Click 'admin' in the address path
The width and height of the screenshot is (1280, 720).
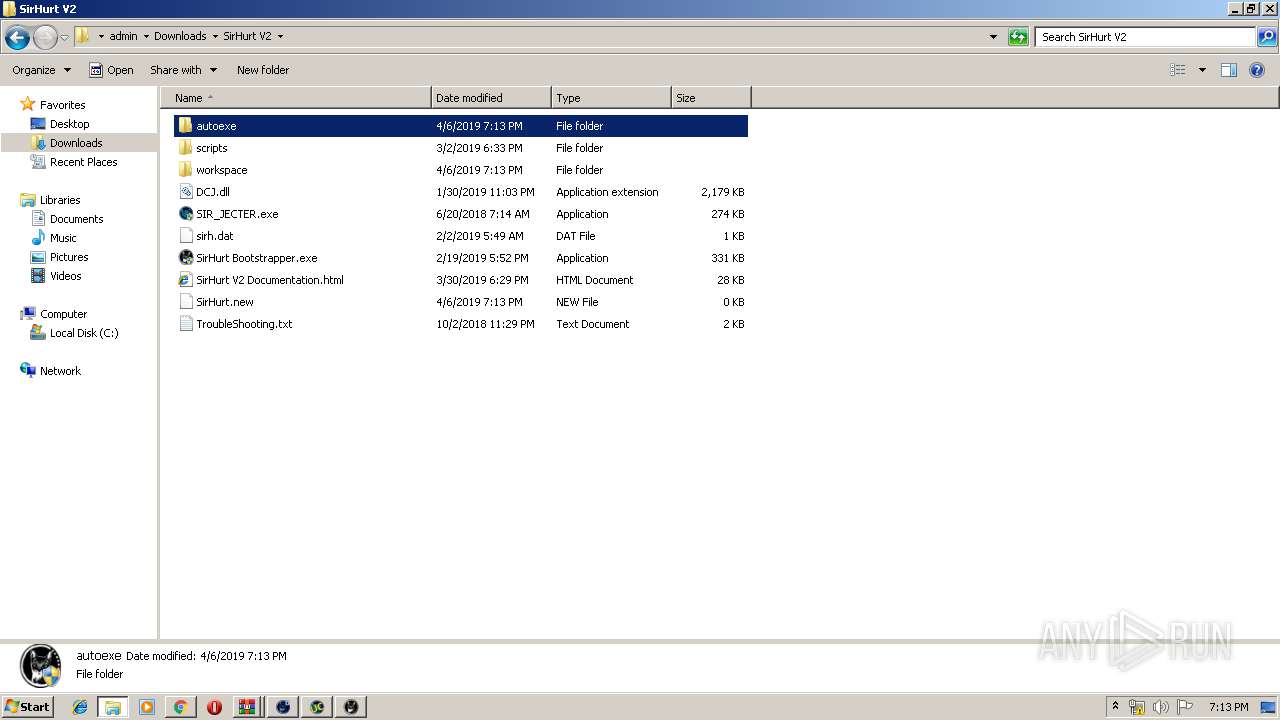click(123, 36)
